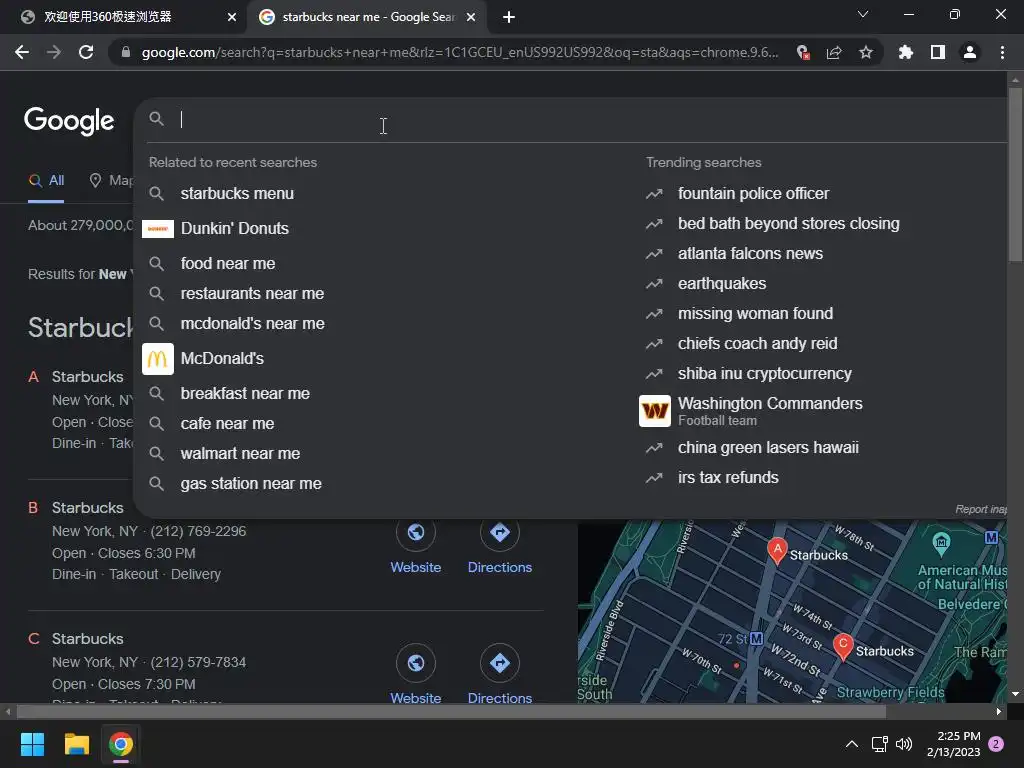Click the 72 St subway marker on map
This screenshot has height=768, width=1024.
pyautogui.click(x=756, y=639)
